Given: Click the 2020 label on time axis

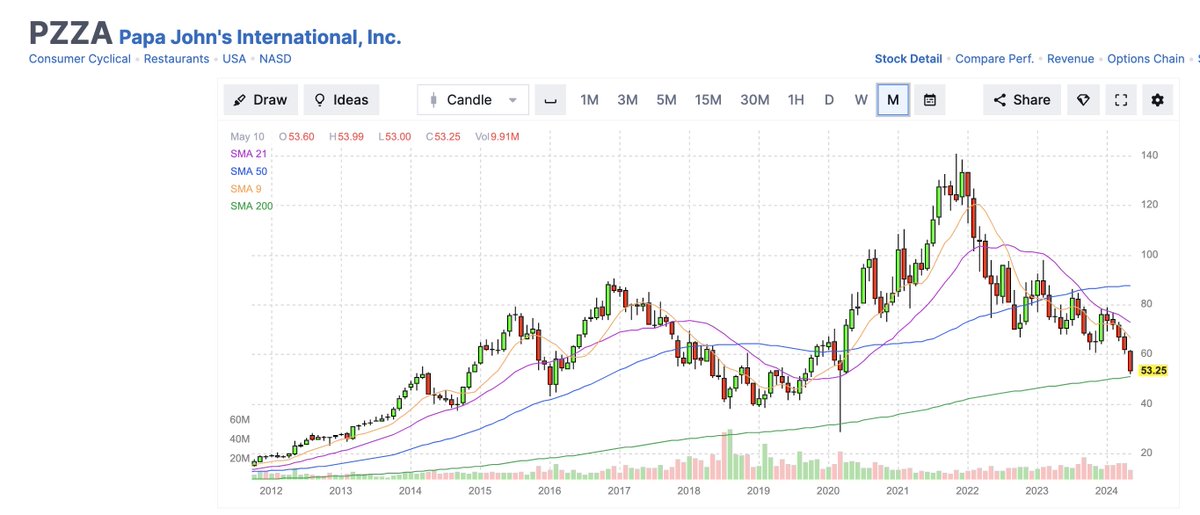Looking at the screenshot, I should coord(827,491).
